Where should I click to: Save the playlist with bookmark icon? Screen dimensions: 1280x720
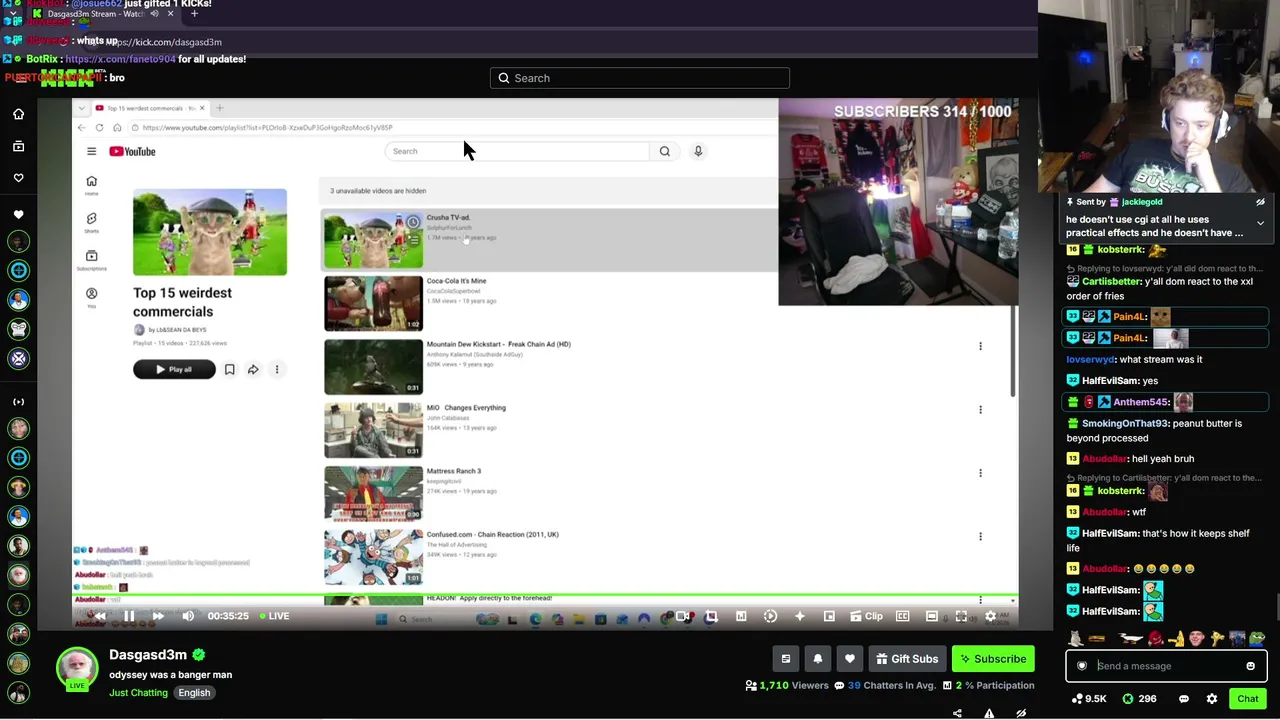[229, 370]
